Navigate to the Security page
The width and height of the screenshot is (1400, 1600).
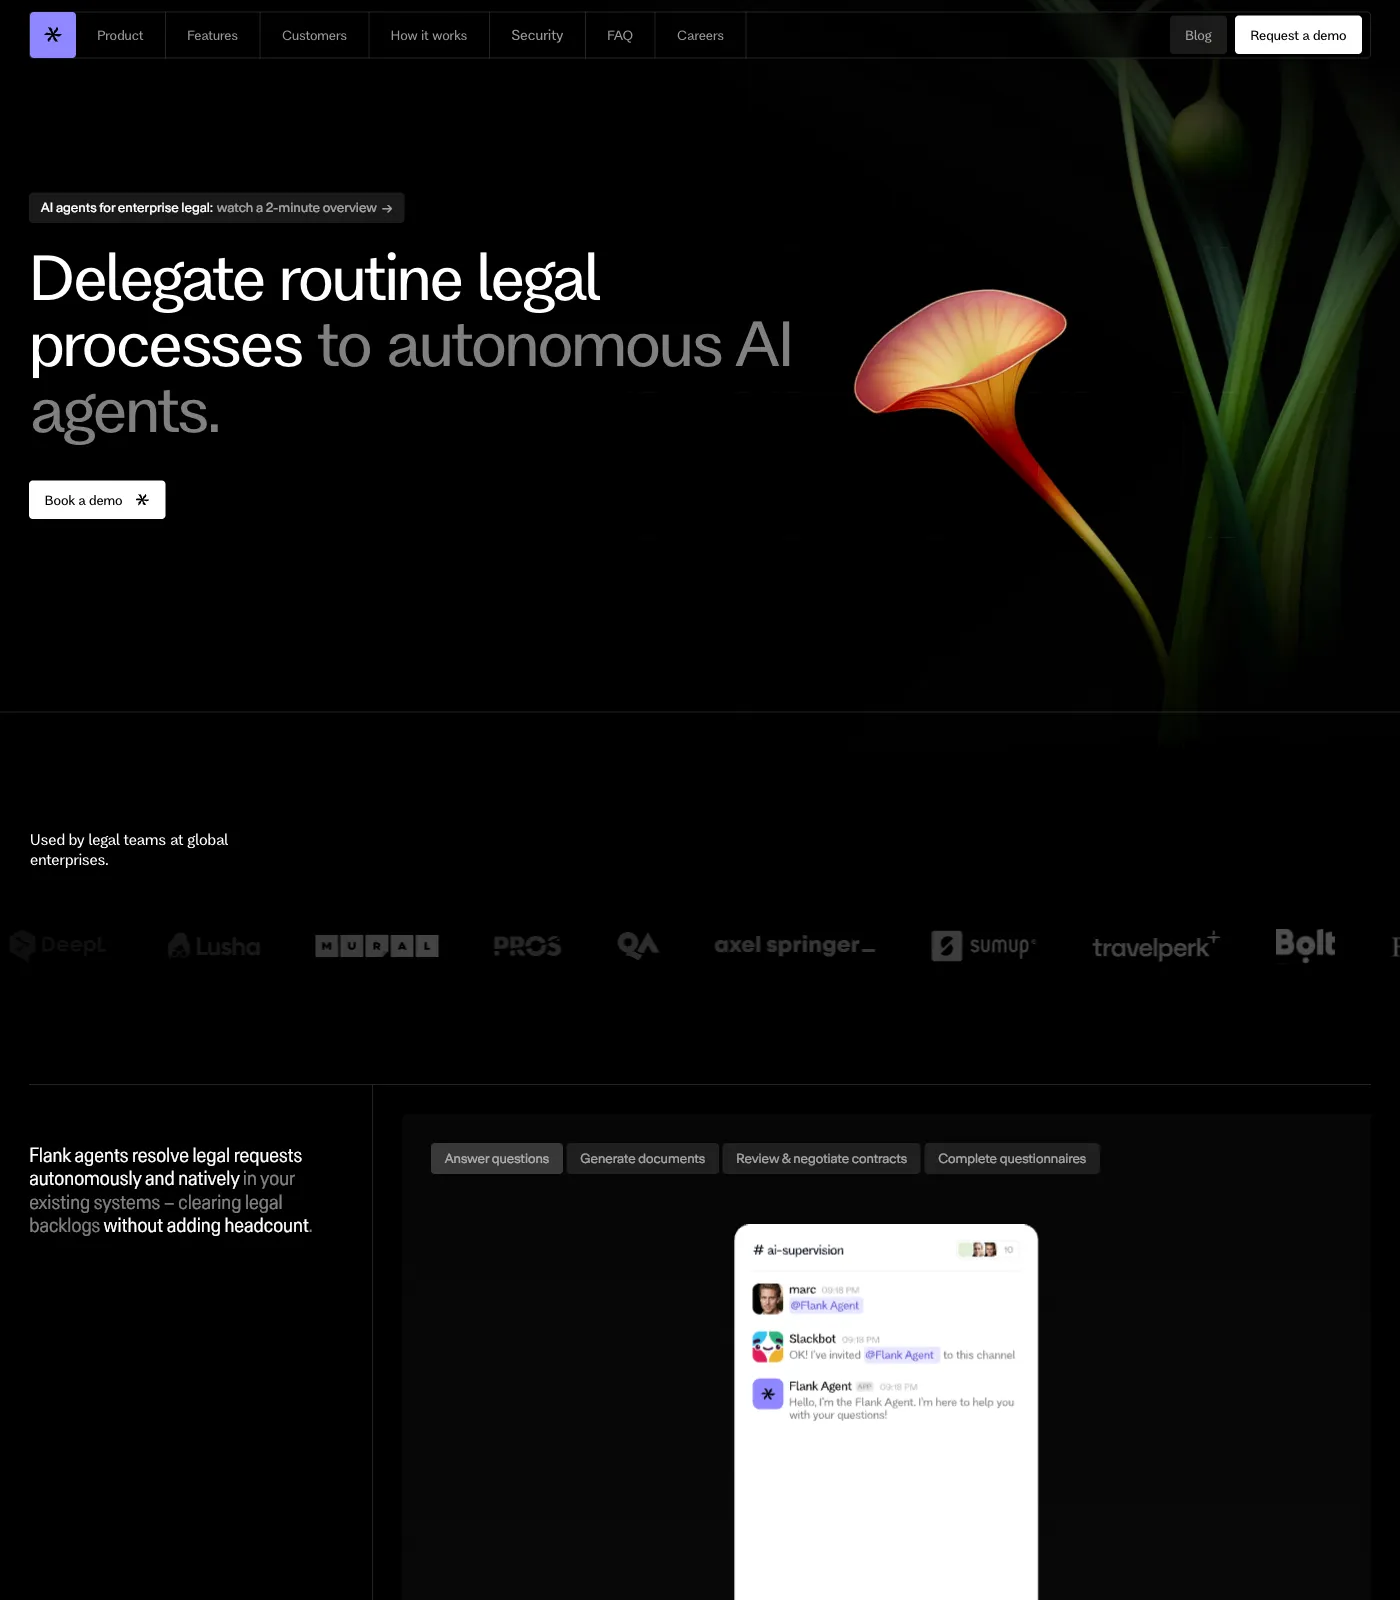pyautogui.click(x=537, y=35)
